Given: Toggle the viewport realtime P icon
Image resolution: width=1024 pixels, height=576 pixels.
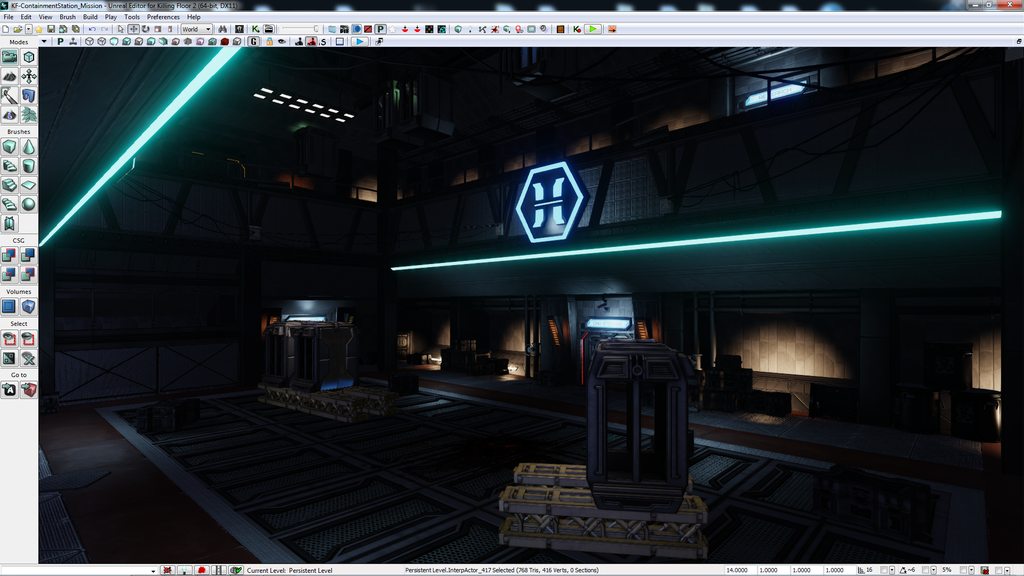Looking at the screenshot, I should 60,42.
